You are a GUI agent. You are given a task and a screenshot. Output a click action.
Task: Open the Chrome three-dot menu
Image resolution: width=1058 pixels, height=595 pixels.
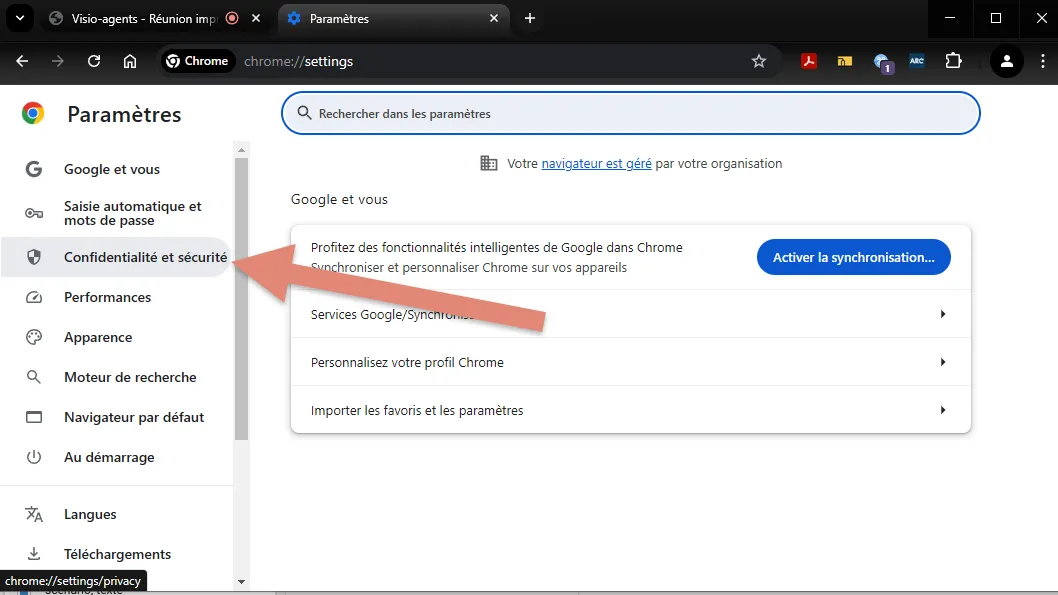[1042, 61]
